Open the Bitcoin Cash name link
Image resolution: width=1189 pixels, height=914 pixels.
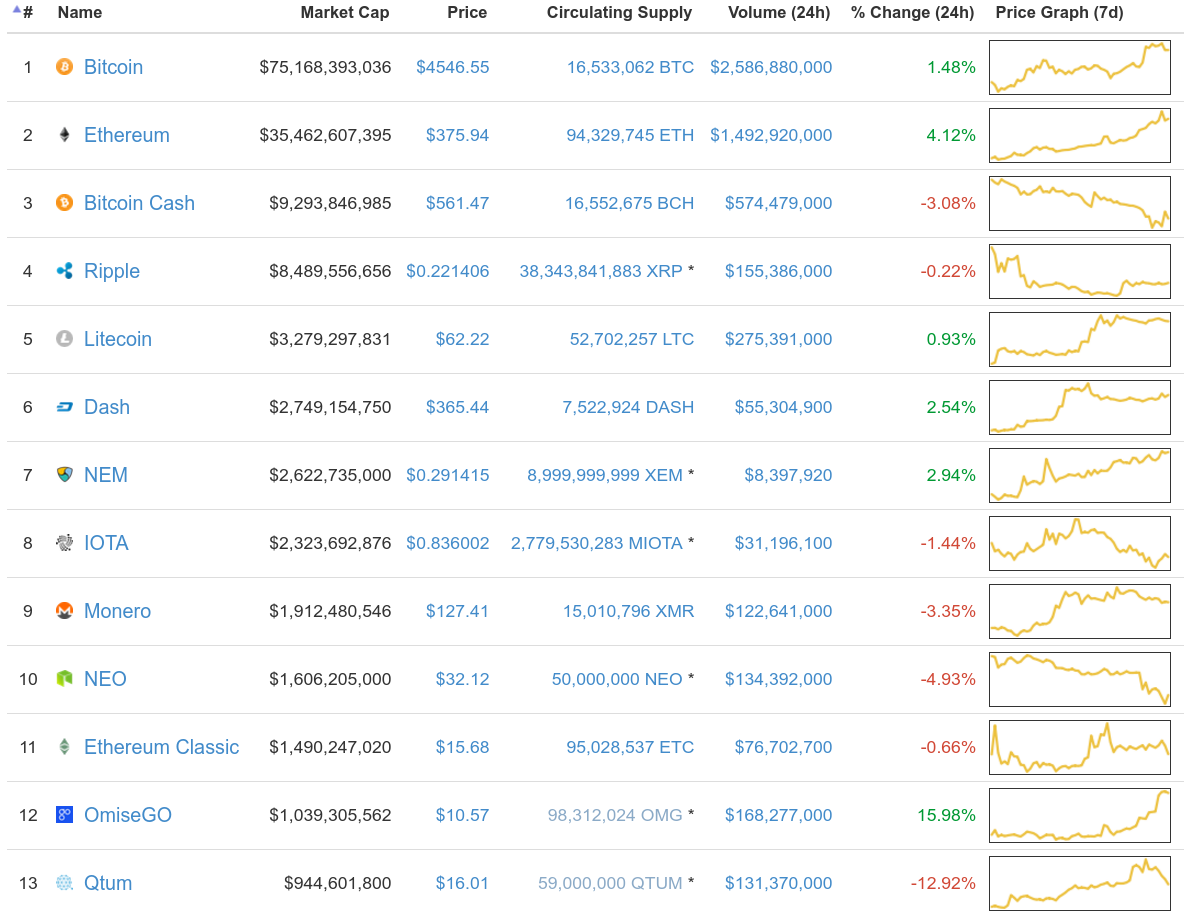pos(139,203)
